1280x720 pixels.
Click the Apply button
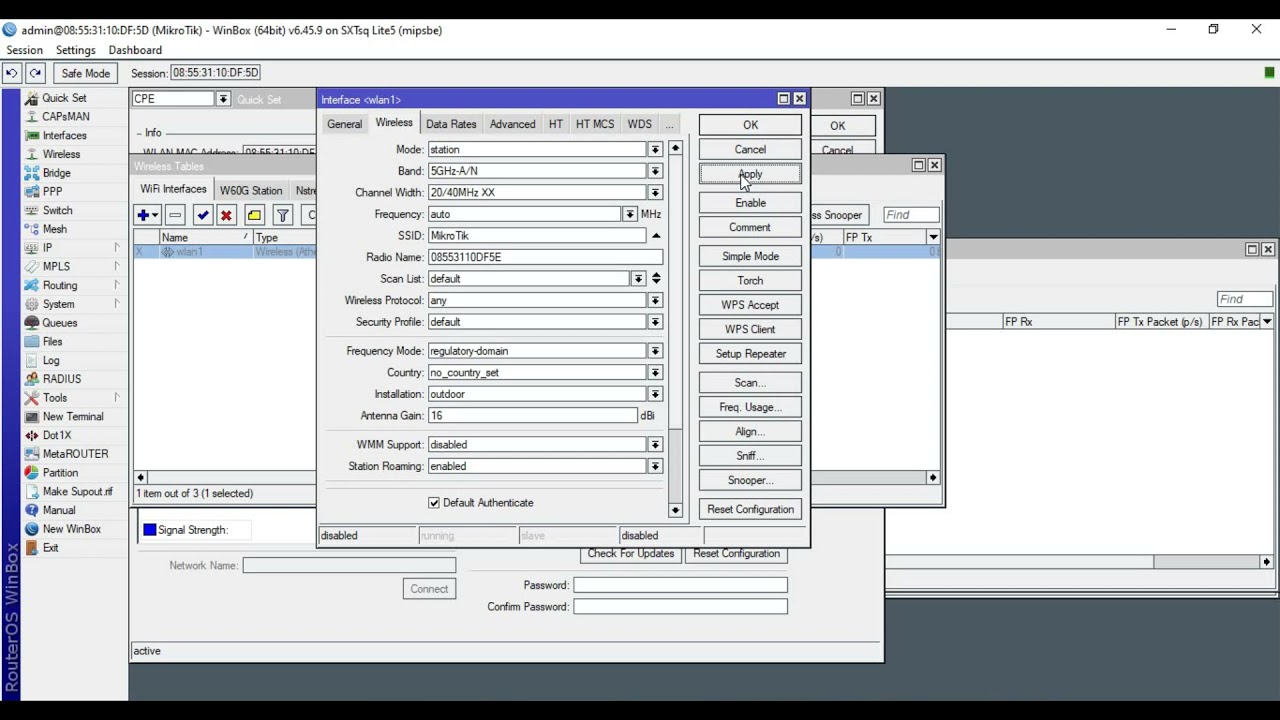click(750, 174)
